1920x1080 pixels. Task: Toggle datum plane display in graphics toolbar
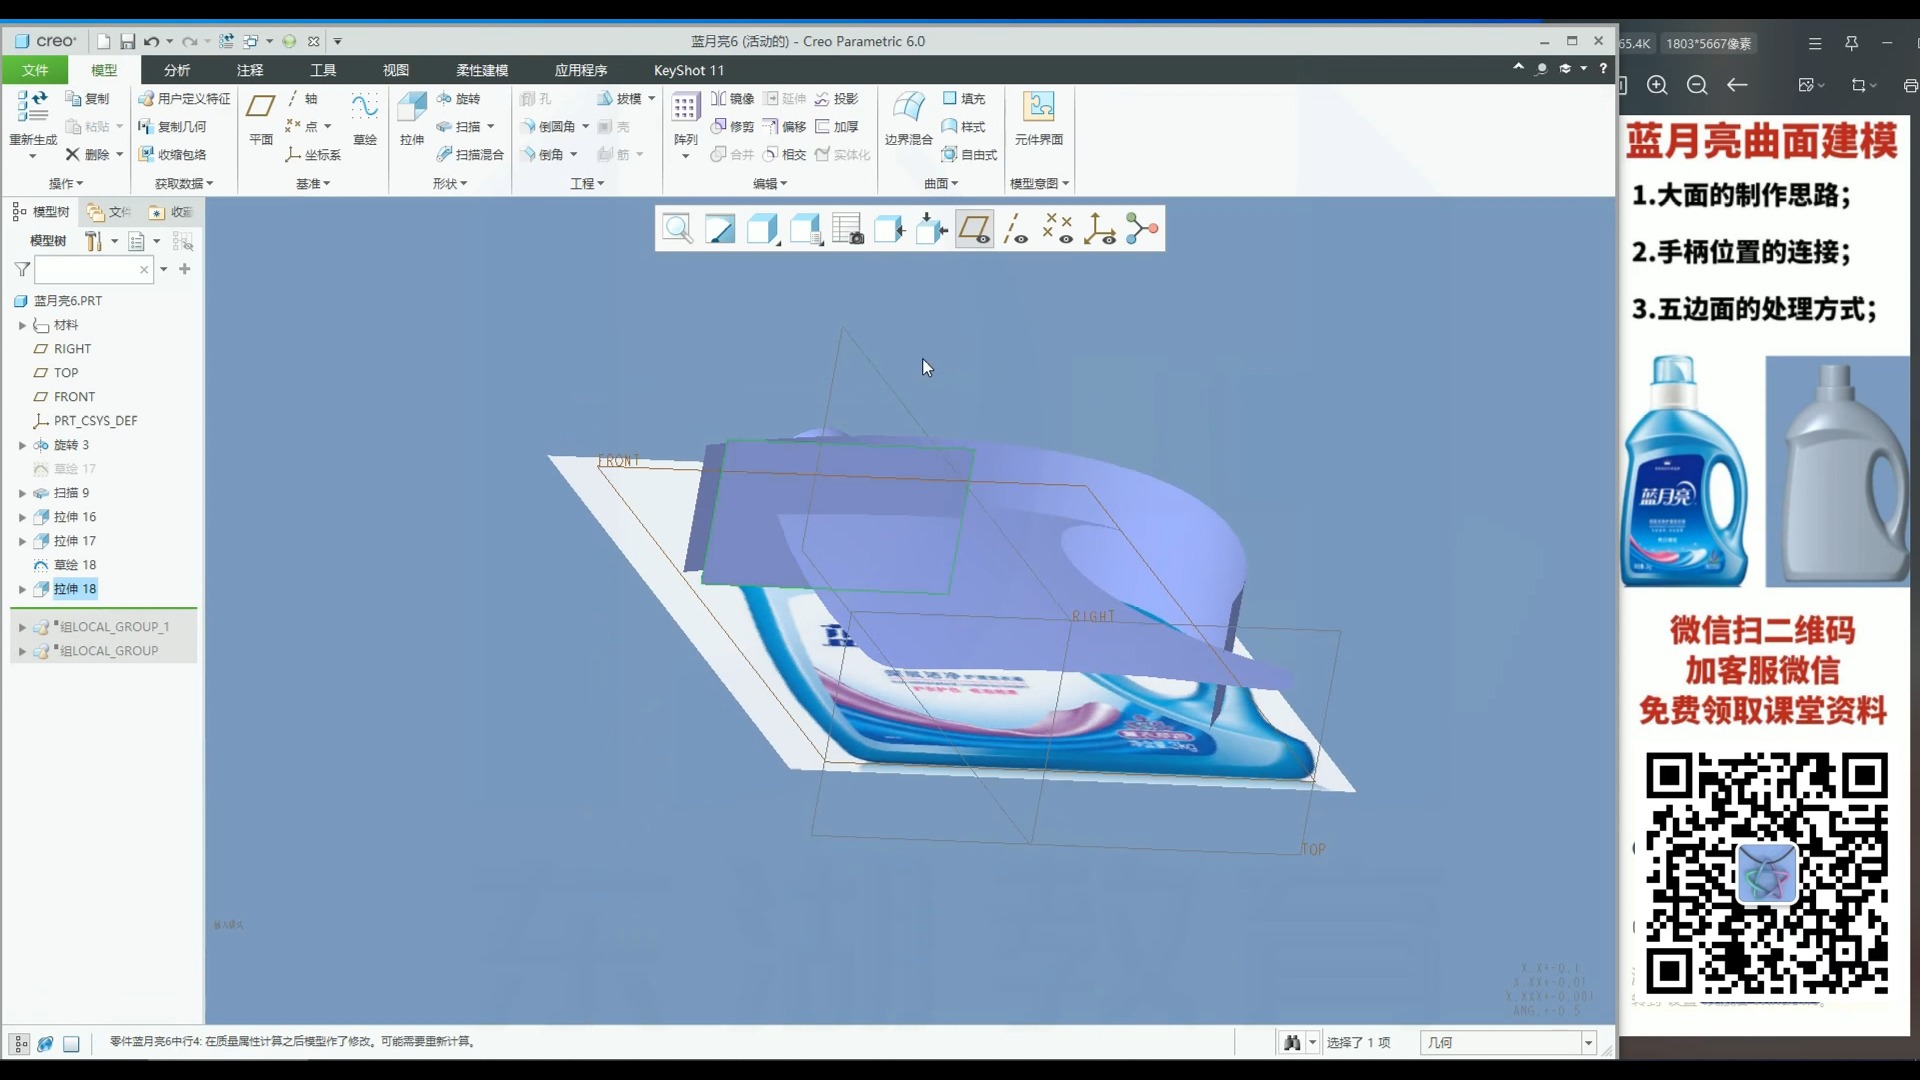click(974, 229)
